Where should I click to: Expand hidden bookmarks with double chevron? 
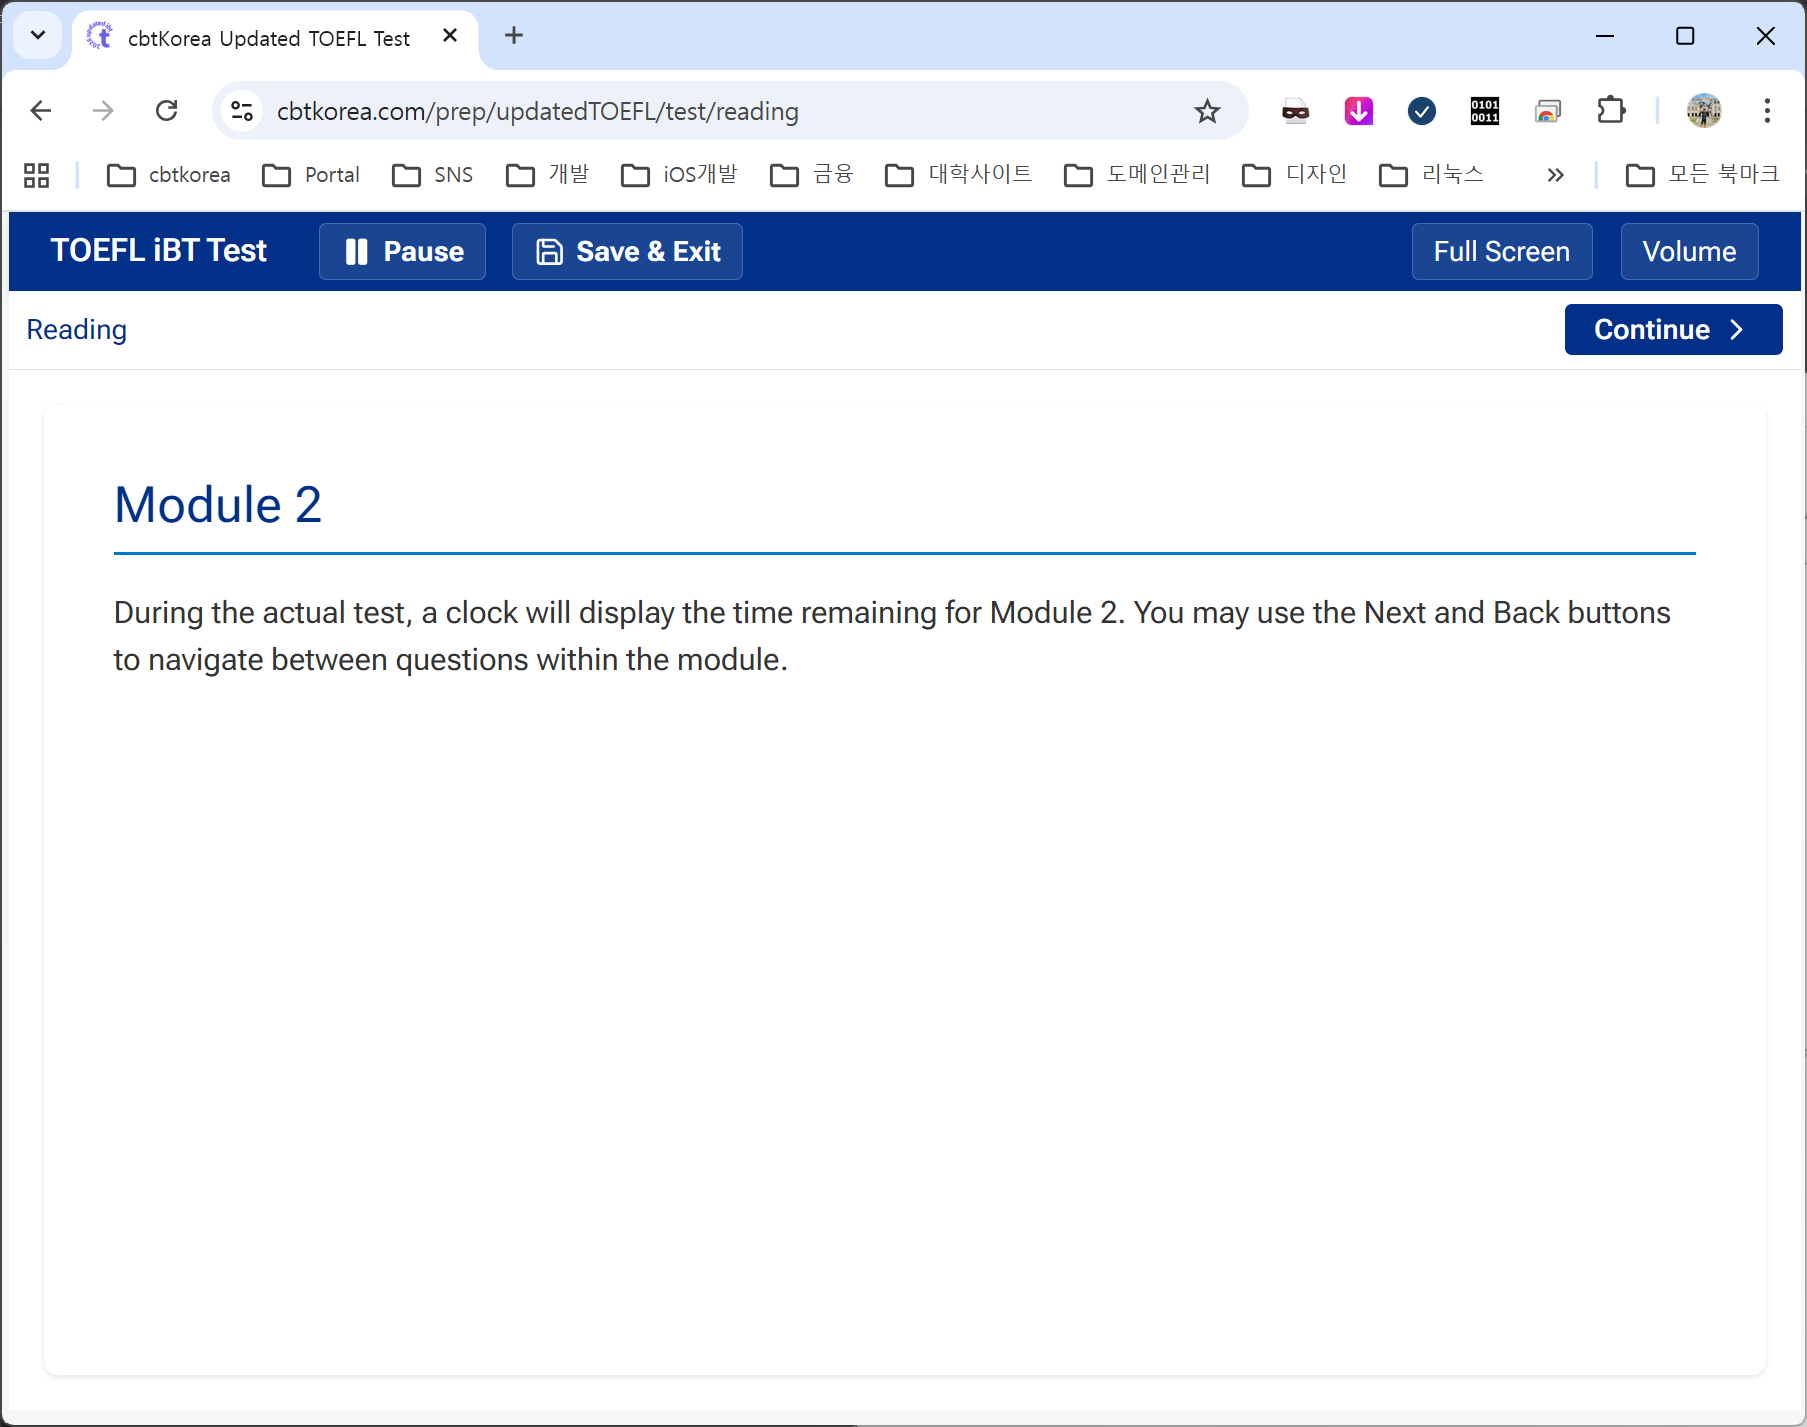pos(1554,175)
